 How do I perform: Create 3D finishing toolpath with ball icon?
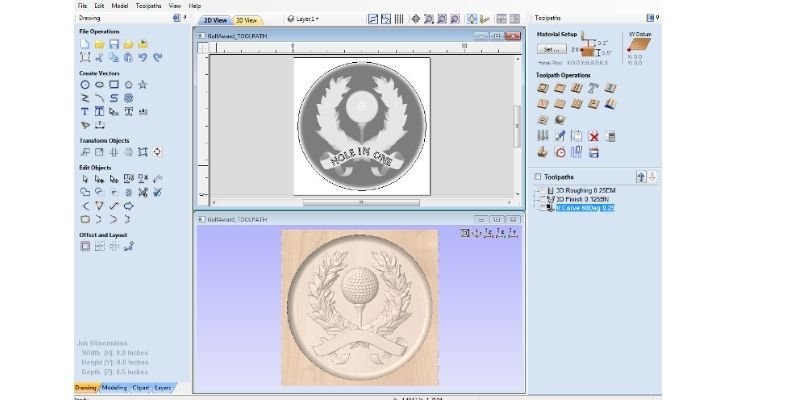560,120
